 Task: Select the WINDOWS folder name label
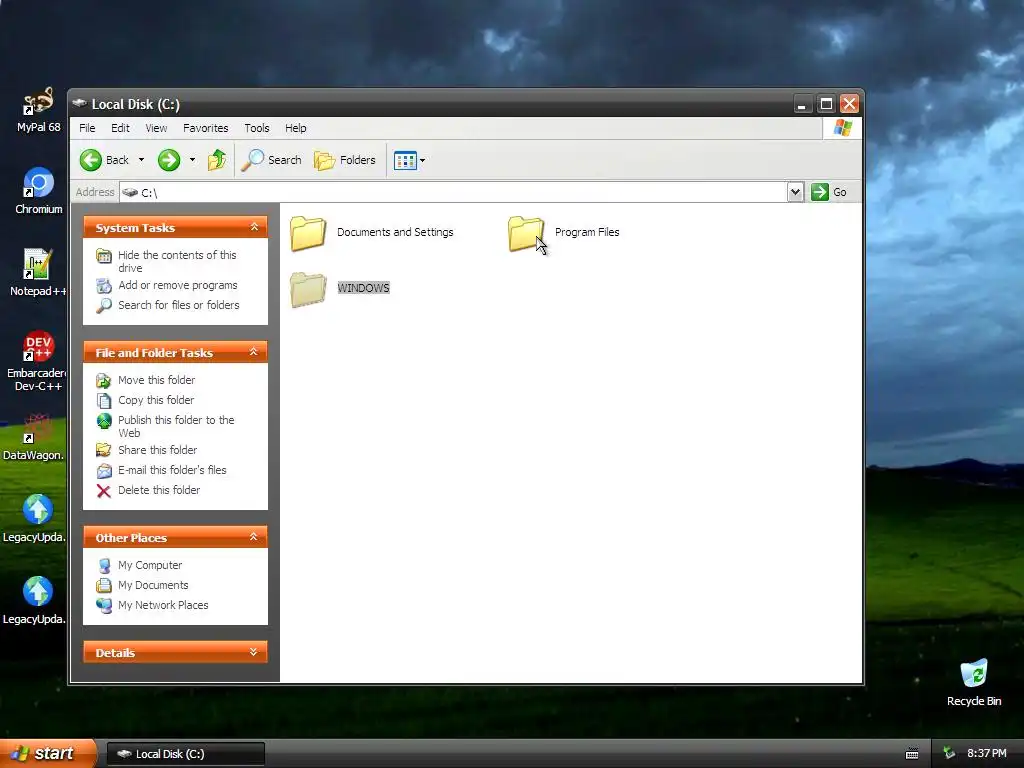coord(363,288)
